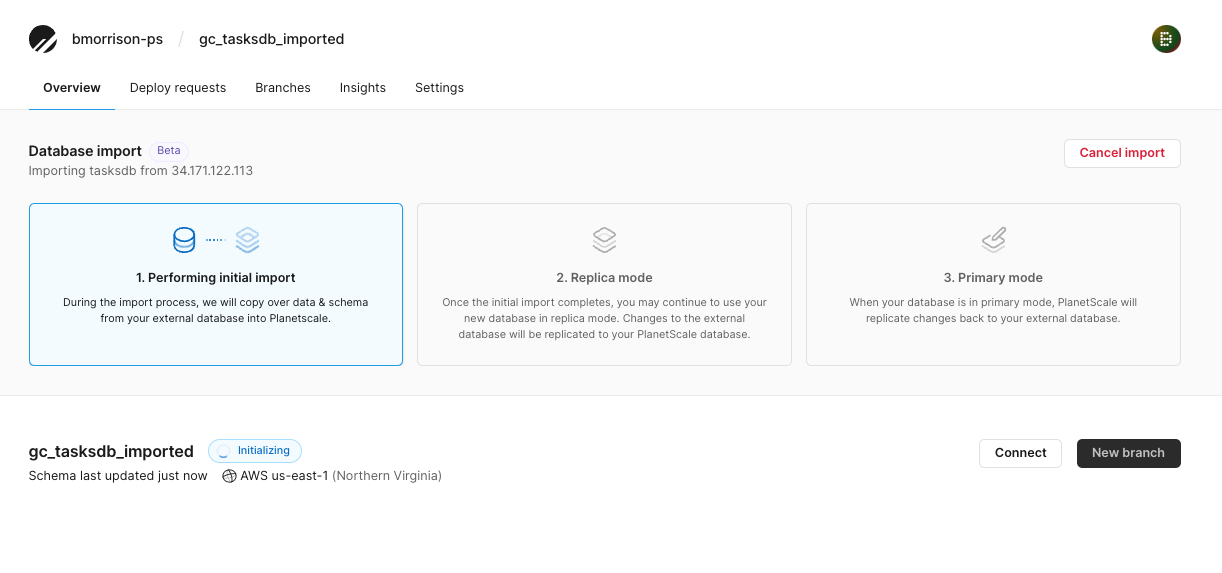1222x573 pixels.
Task: Click the 'AWS us-east-1' region text
Action: [x=284, y=476]
